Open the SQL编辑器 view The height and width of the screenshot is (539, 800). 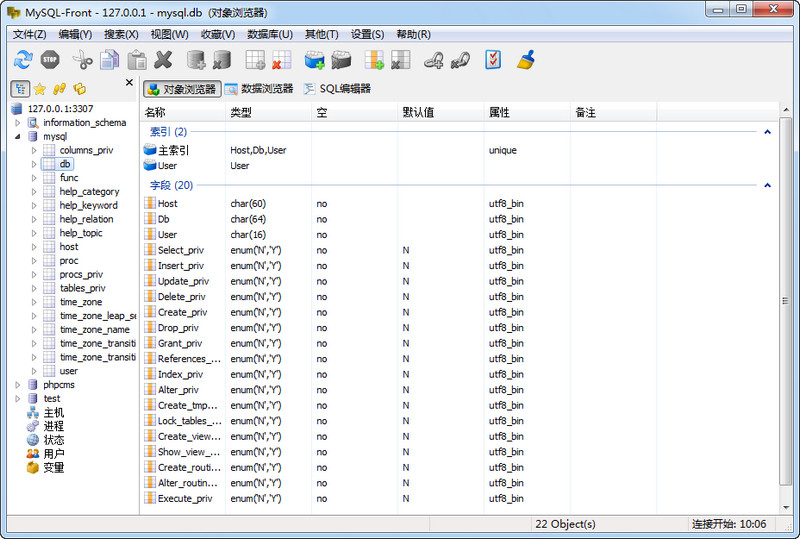tap(337, 89)
